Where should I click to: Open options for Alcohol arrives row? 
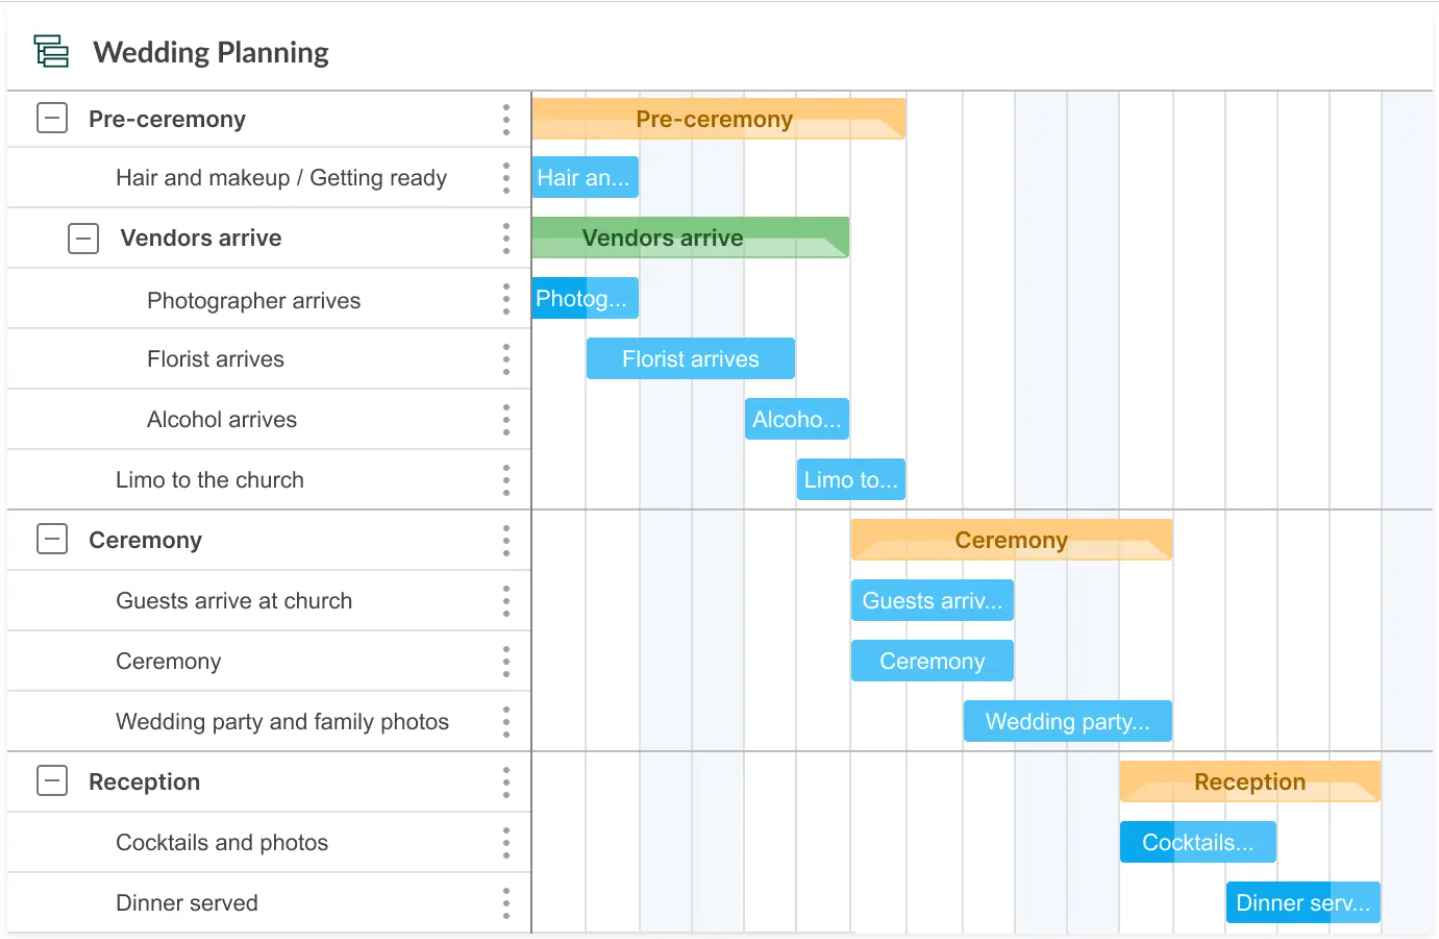click(x=507, y=419)
